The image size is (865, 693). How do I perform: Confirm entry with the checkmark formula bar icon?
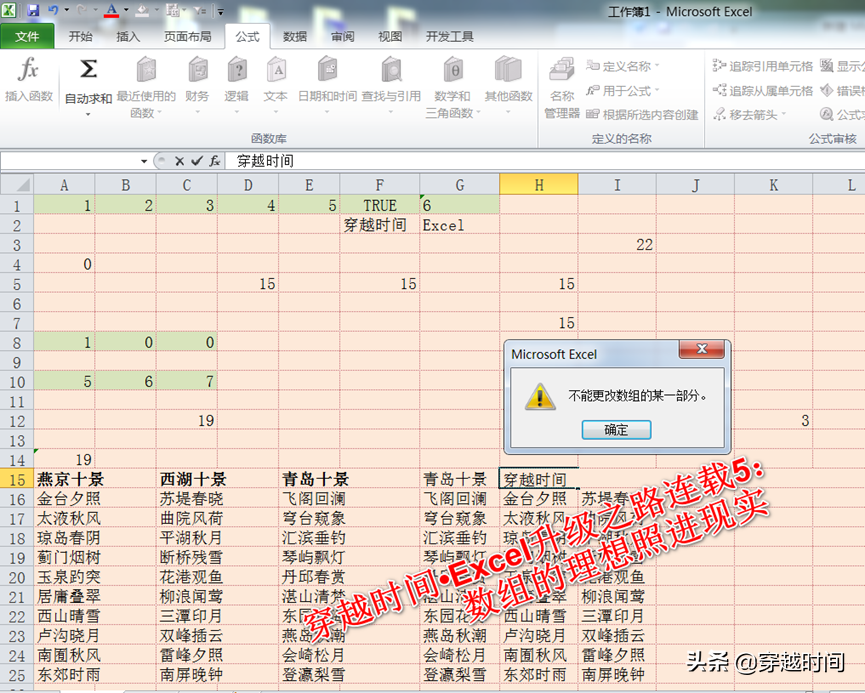click(x=197, y=161)
